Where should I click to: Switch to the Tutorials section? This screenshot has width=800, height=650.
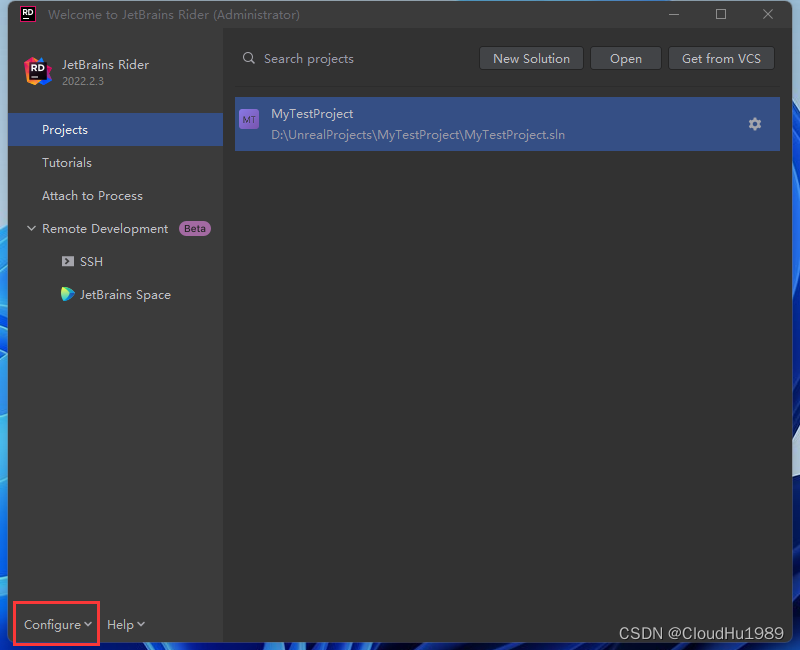pyautogui.click(x=116, y=163)
